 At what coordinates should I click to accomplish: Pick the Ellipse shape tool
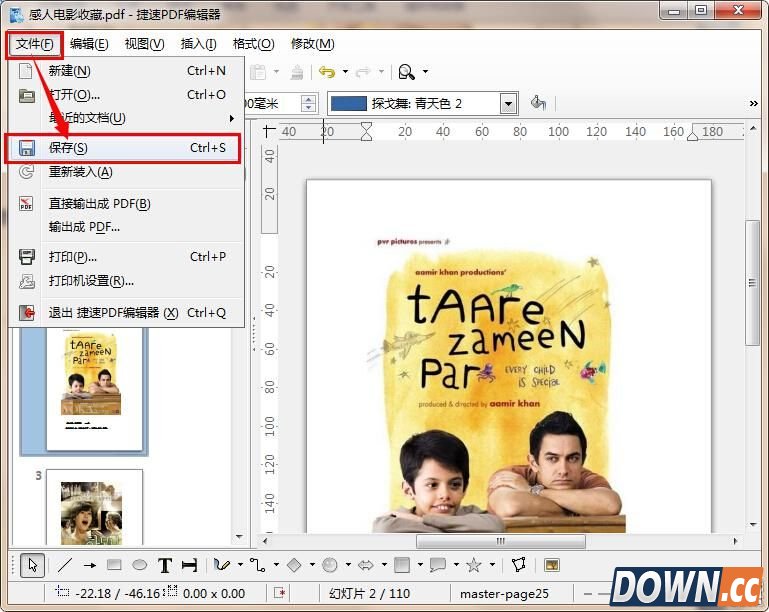[140, 565]
